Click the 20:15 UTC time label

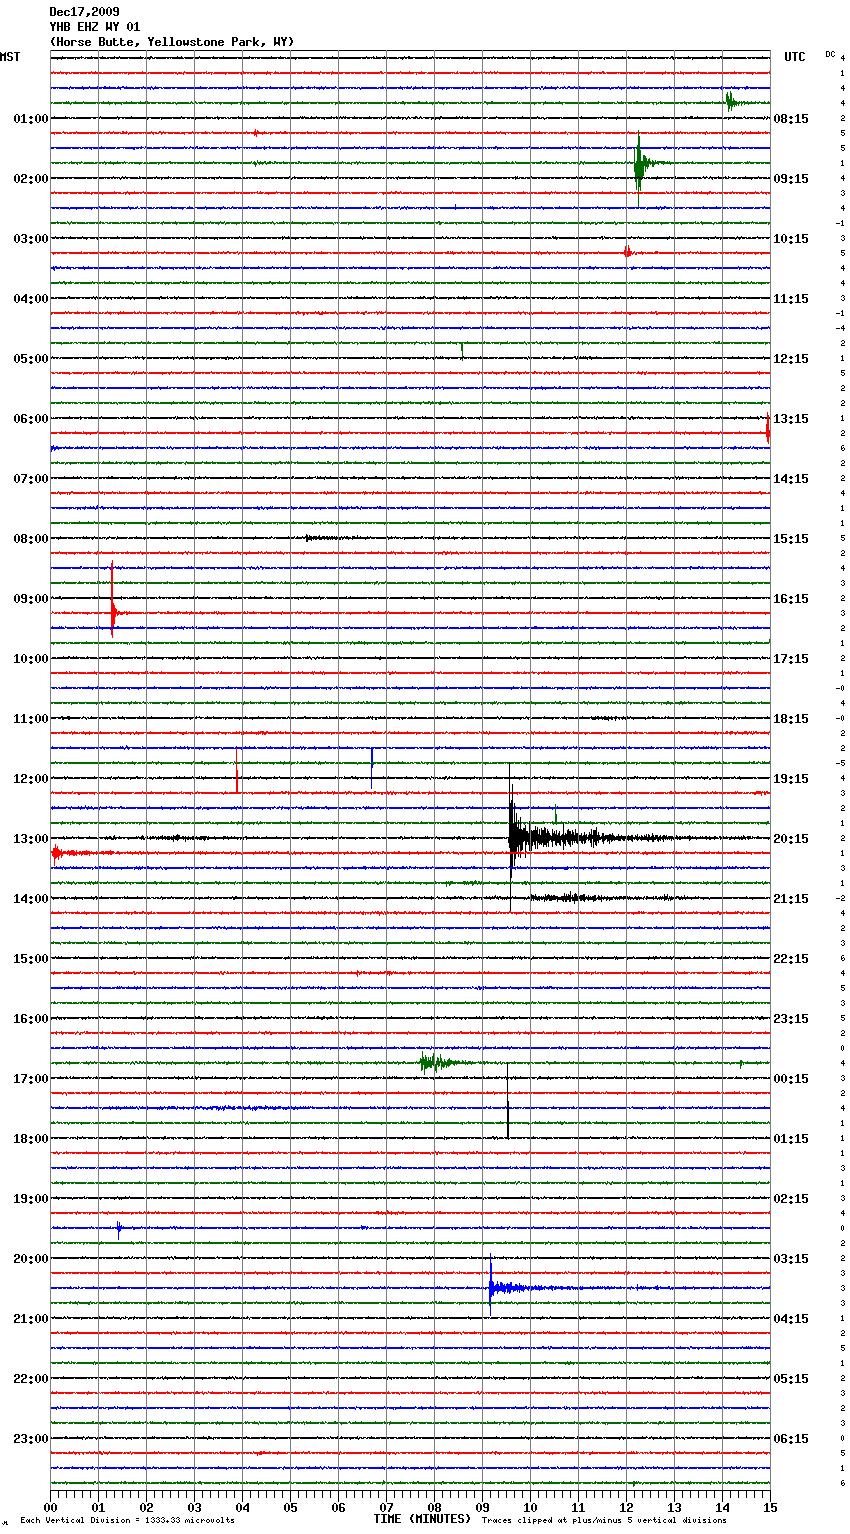click(x=791, y=839)
